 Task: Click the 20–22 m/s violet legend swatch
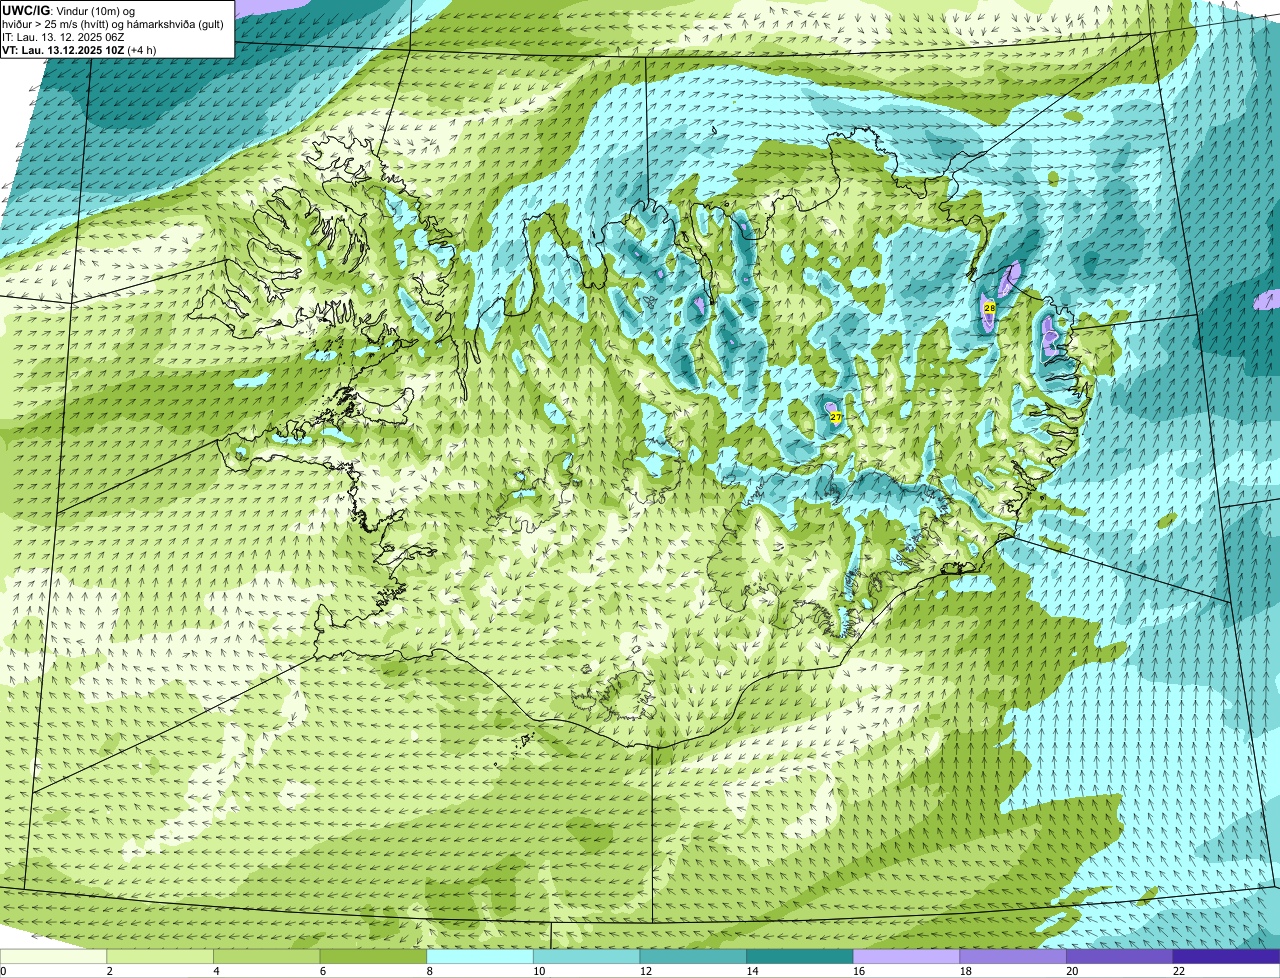(1120, 956)
